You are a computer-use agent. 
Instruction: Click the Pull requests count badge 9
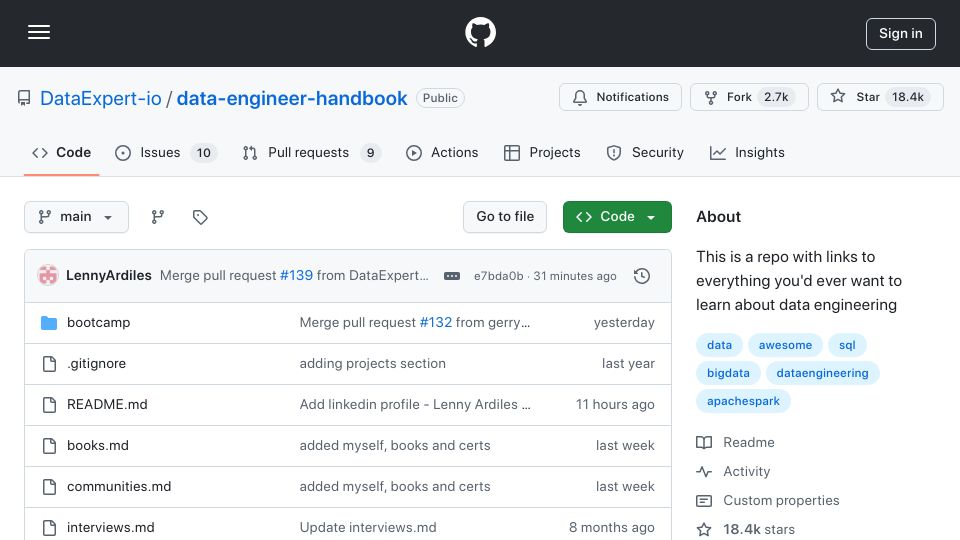tap(370, 153)
